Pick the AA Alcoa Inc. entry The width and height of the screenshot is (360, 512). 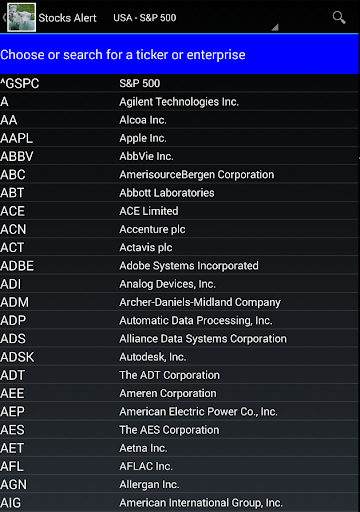(179, 120)
